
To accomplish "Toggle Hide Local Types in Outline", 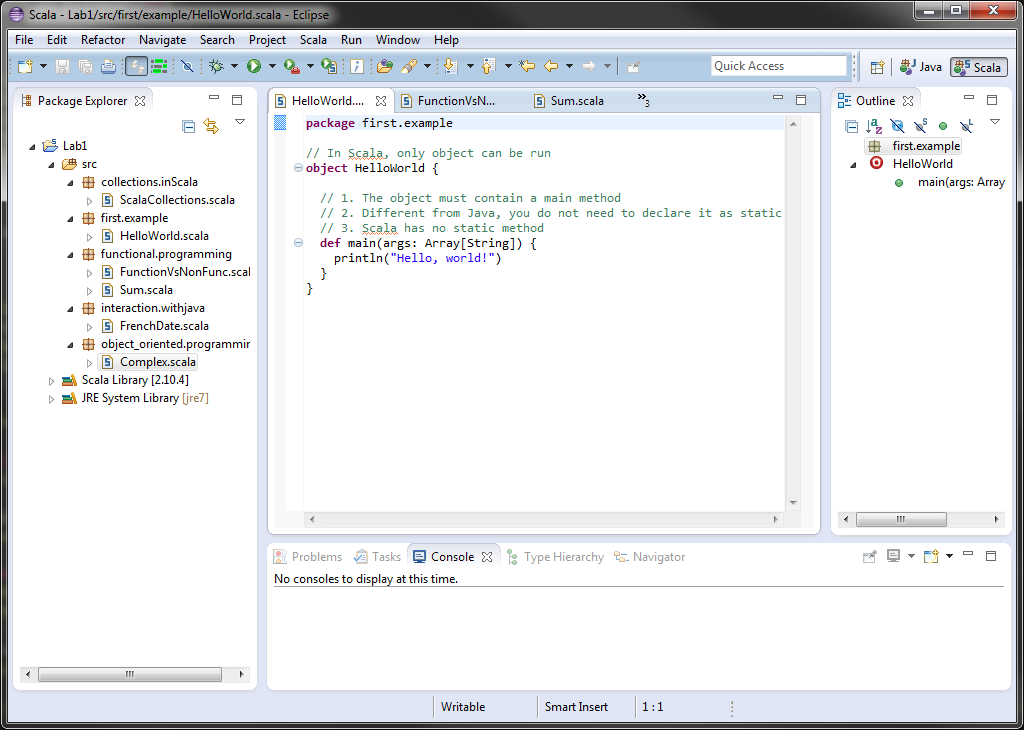I will pos(967,126).
